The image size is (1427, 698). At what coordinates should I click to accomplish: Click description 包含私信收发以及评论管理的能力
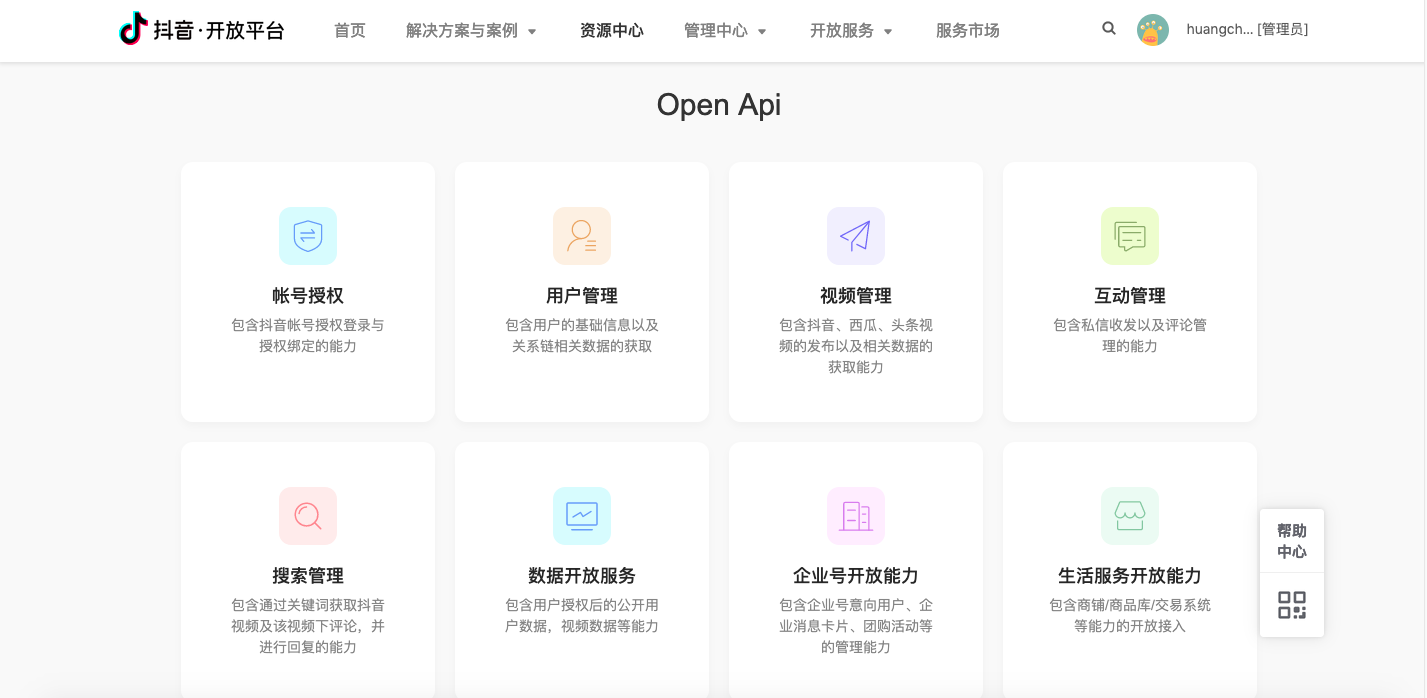tap(1130, 336)
